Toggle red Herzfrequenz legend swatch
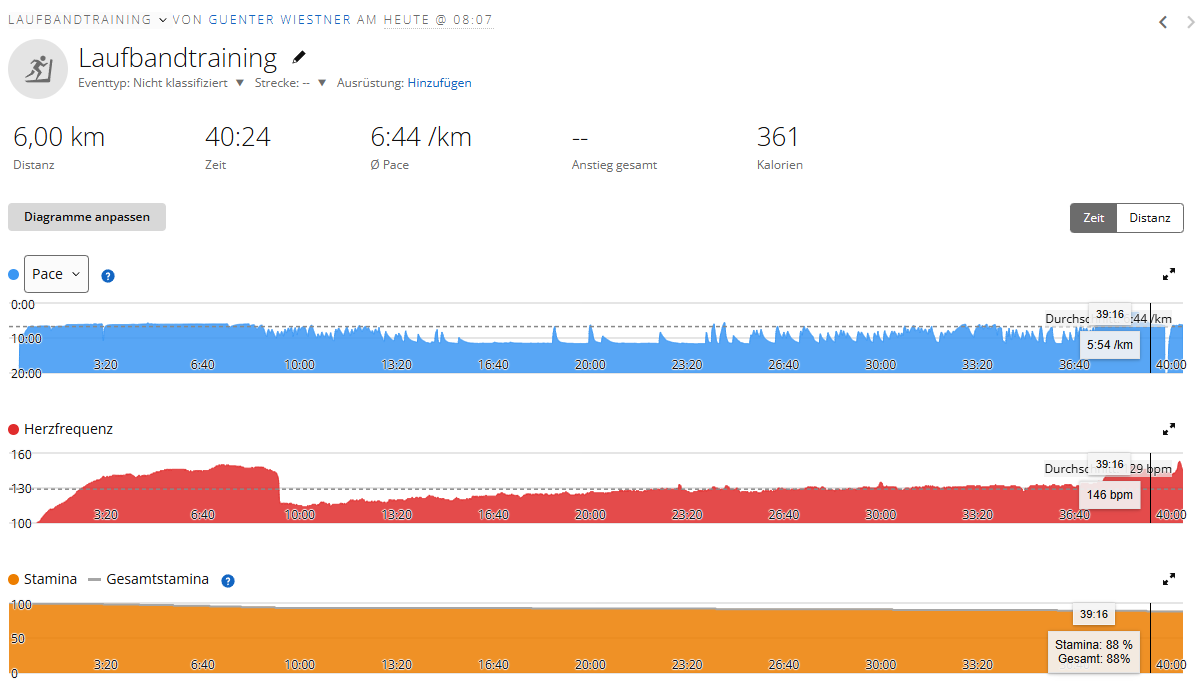The image size is (1199, 690). tap(13, 429)
